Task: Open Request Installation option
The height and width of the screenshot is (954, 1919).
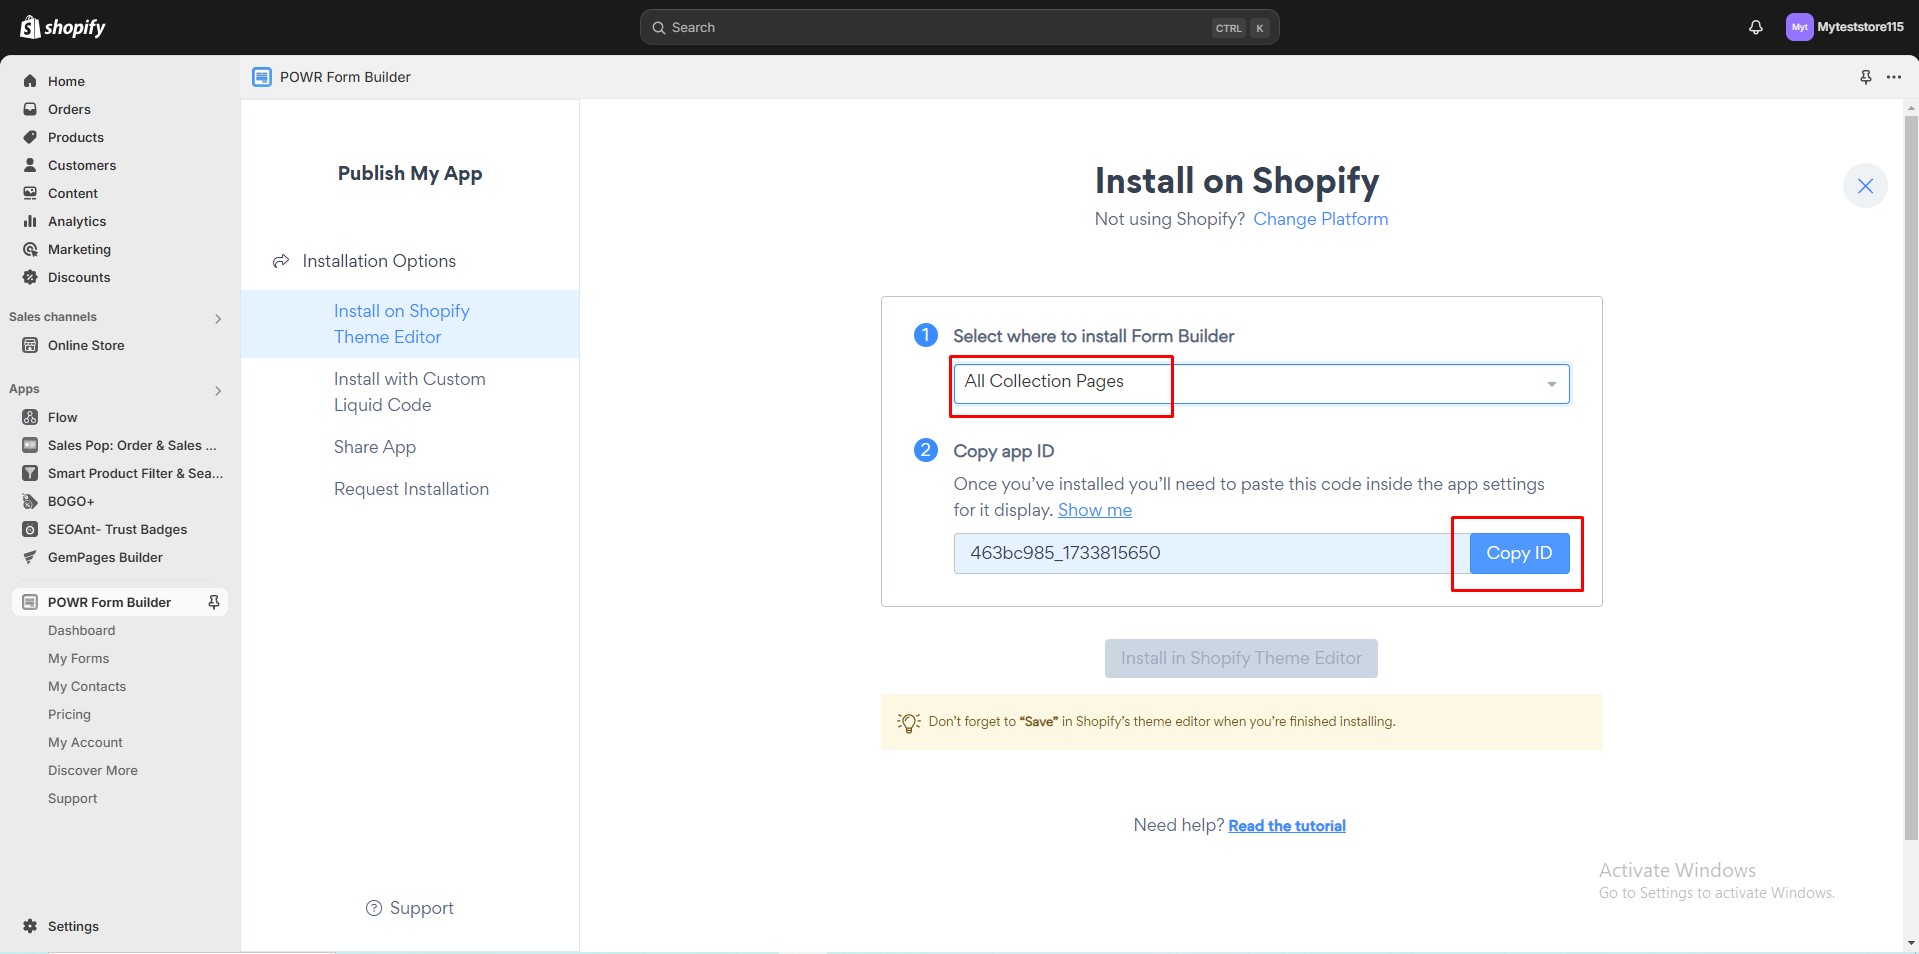Action: click(411, 489)
